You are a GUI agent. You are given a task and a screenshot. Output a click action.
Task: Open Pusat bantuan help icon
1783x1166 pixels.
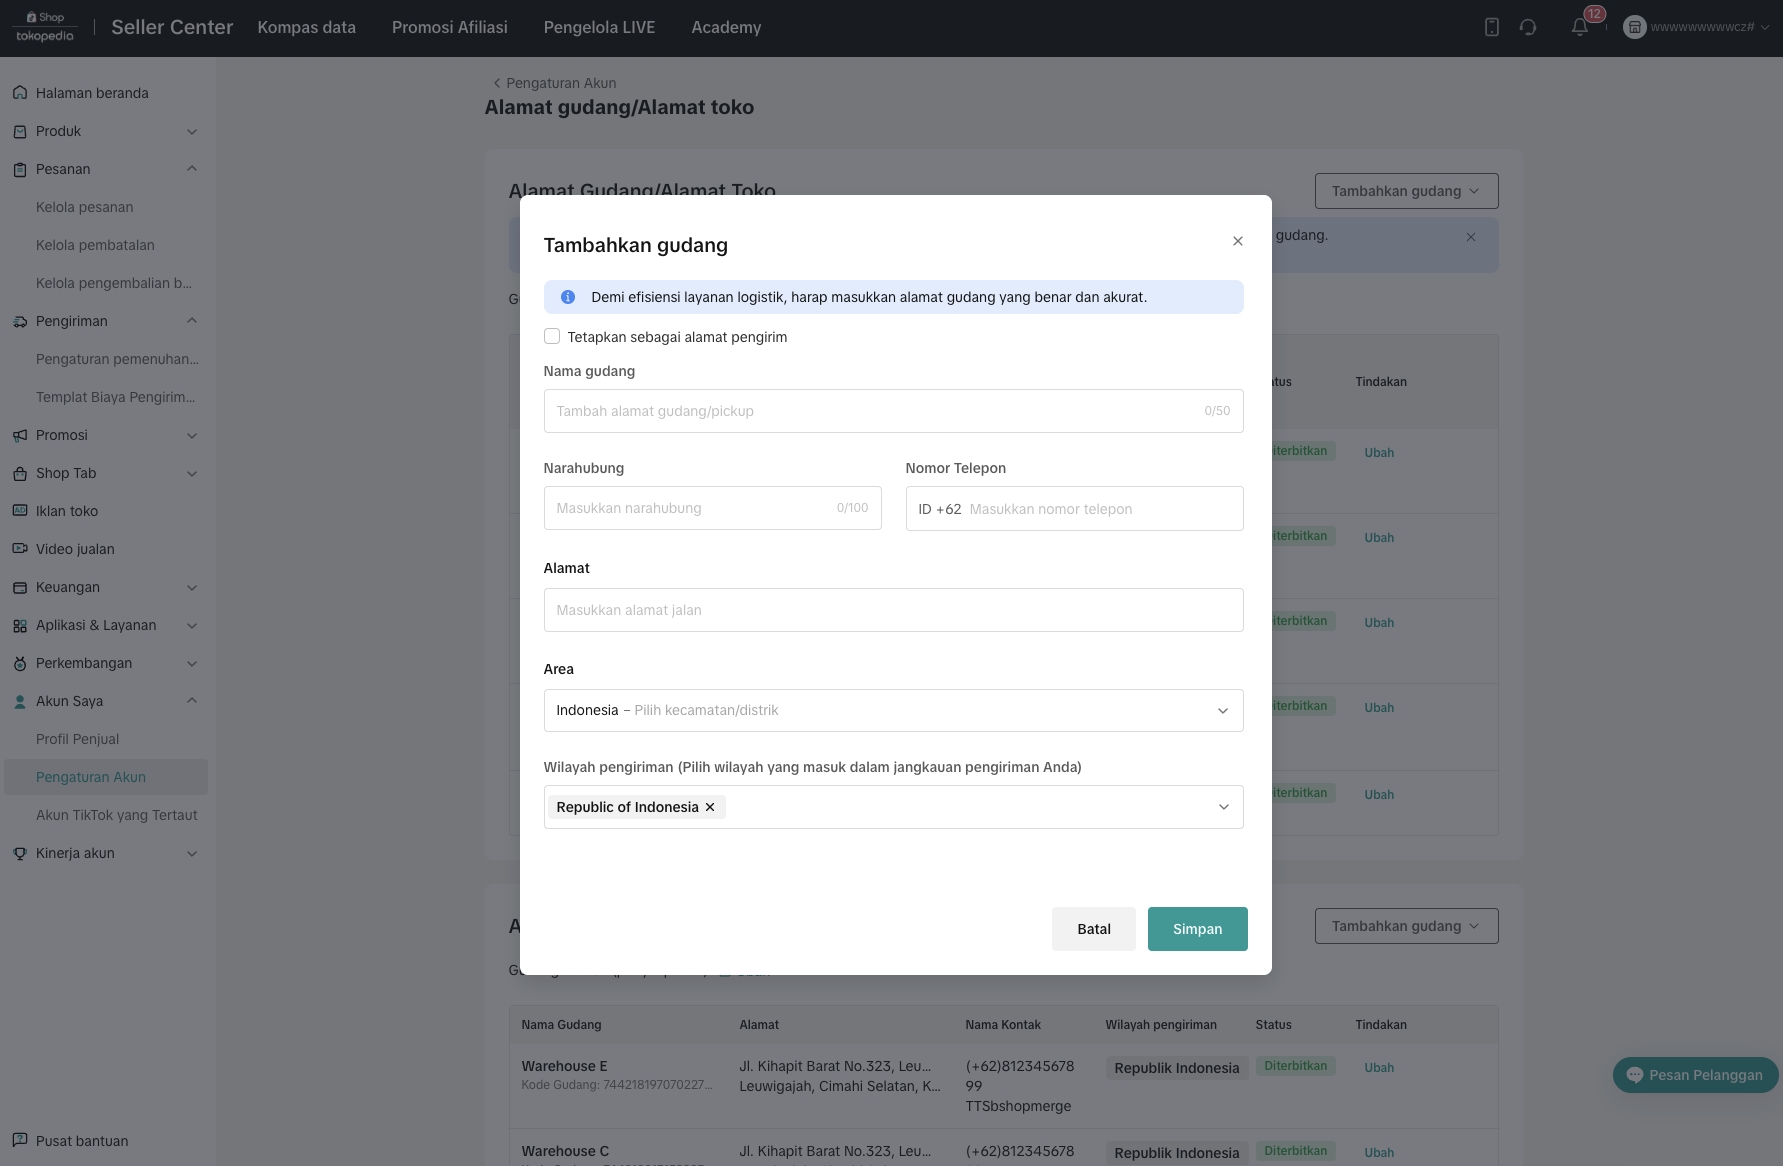[20, 1141]
